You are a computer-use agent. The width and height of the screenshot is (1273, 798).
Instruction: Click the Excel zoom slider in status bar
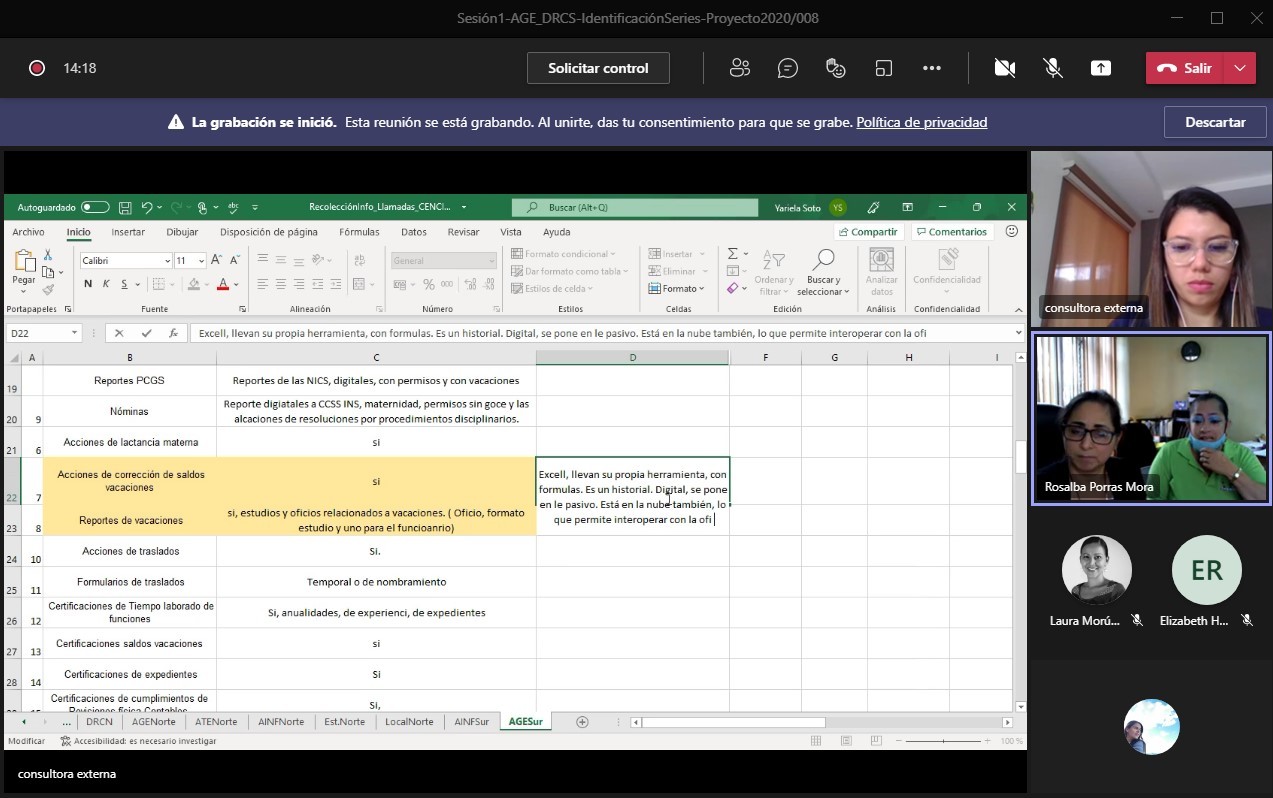click(x=942, y=741)
